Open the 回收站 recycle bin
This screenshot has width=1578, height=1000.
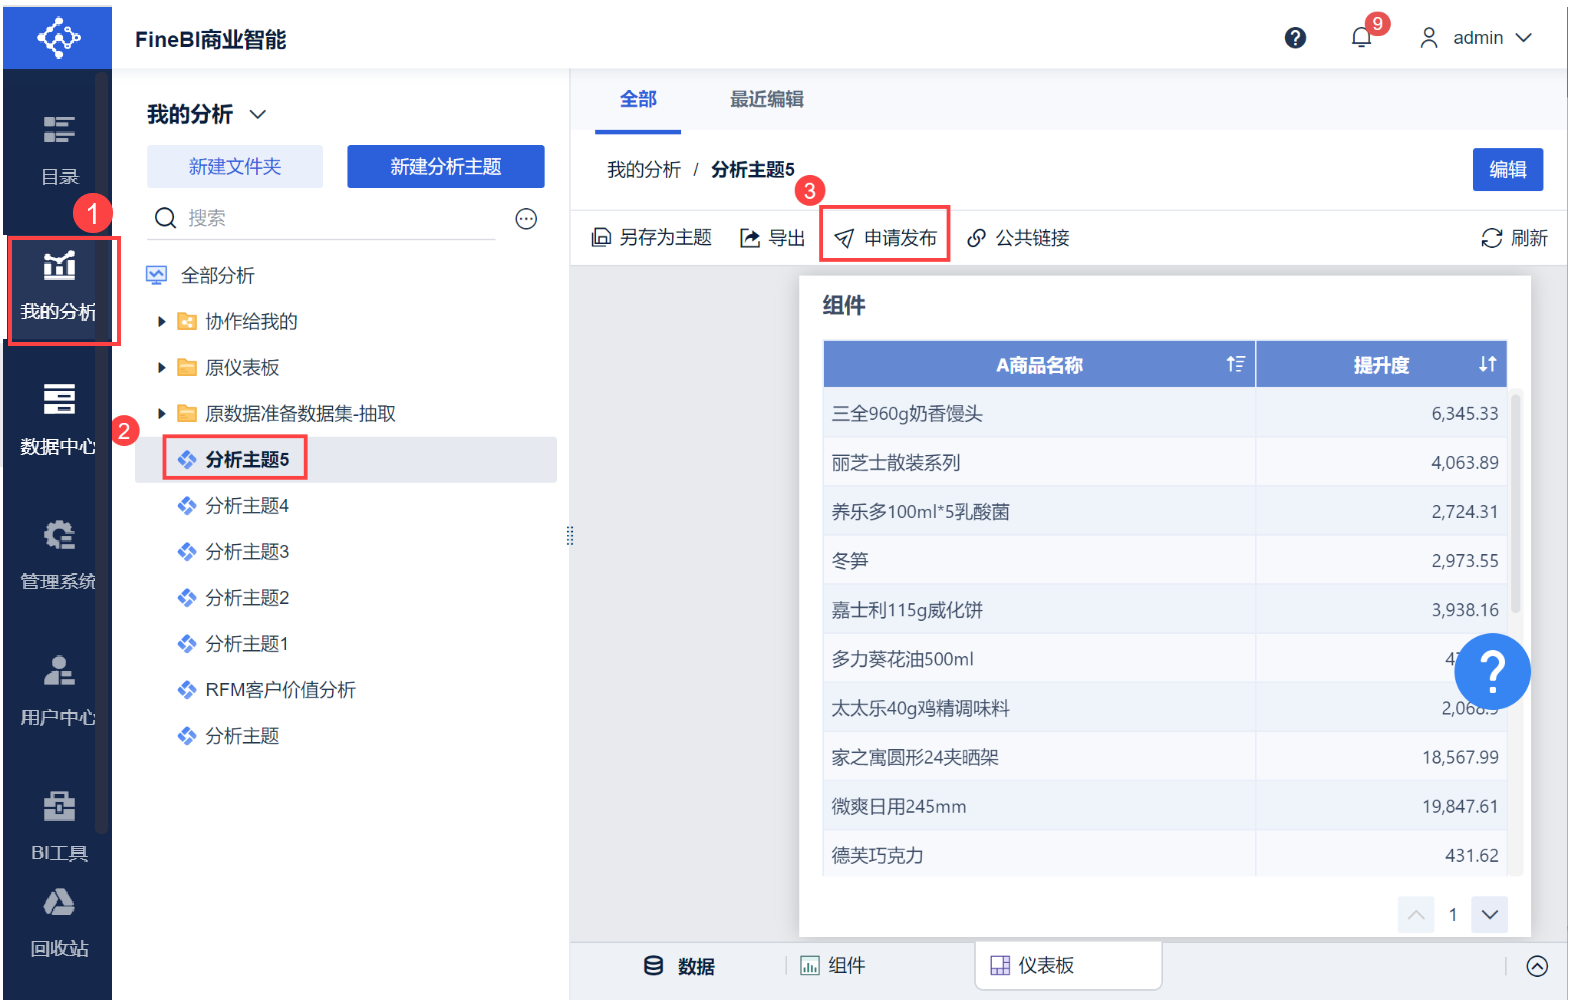59,924
